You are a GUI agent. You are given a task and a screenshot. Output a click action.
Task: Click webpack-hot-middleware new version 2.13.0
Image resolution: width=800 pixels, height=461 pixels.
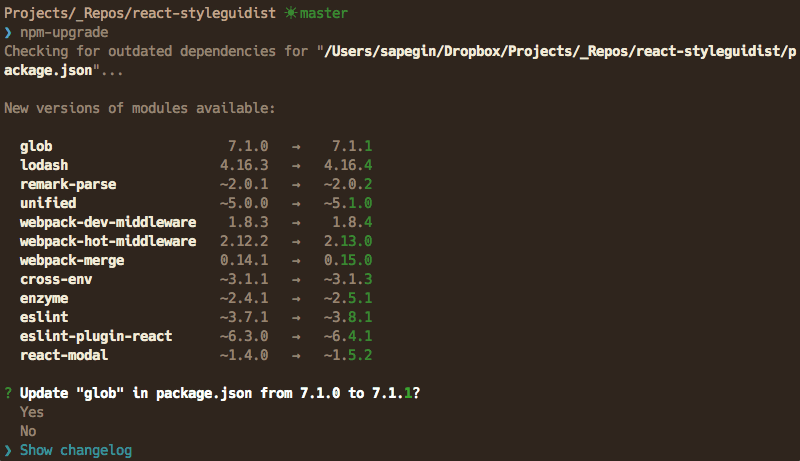click(x=348, y=241)
